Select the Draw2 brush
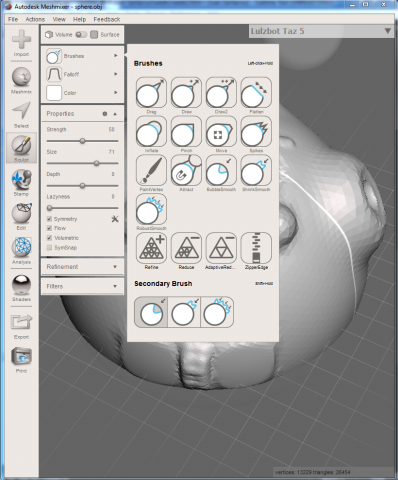The width and height of the screenshot is (398, 480). (221, 93)
